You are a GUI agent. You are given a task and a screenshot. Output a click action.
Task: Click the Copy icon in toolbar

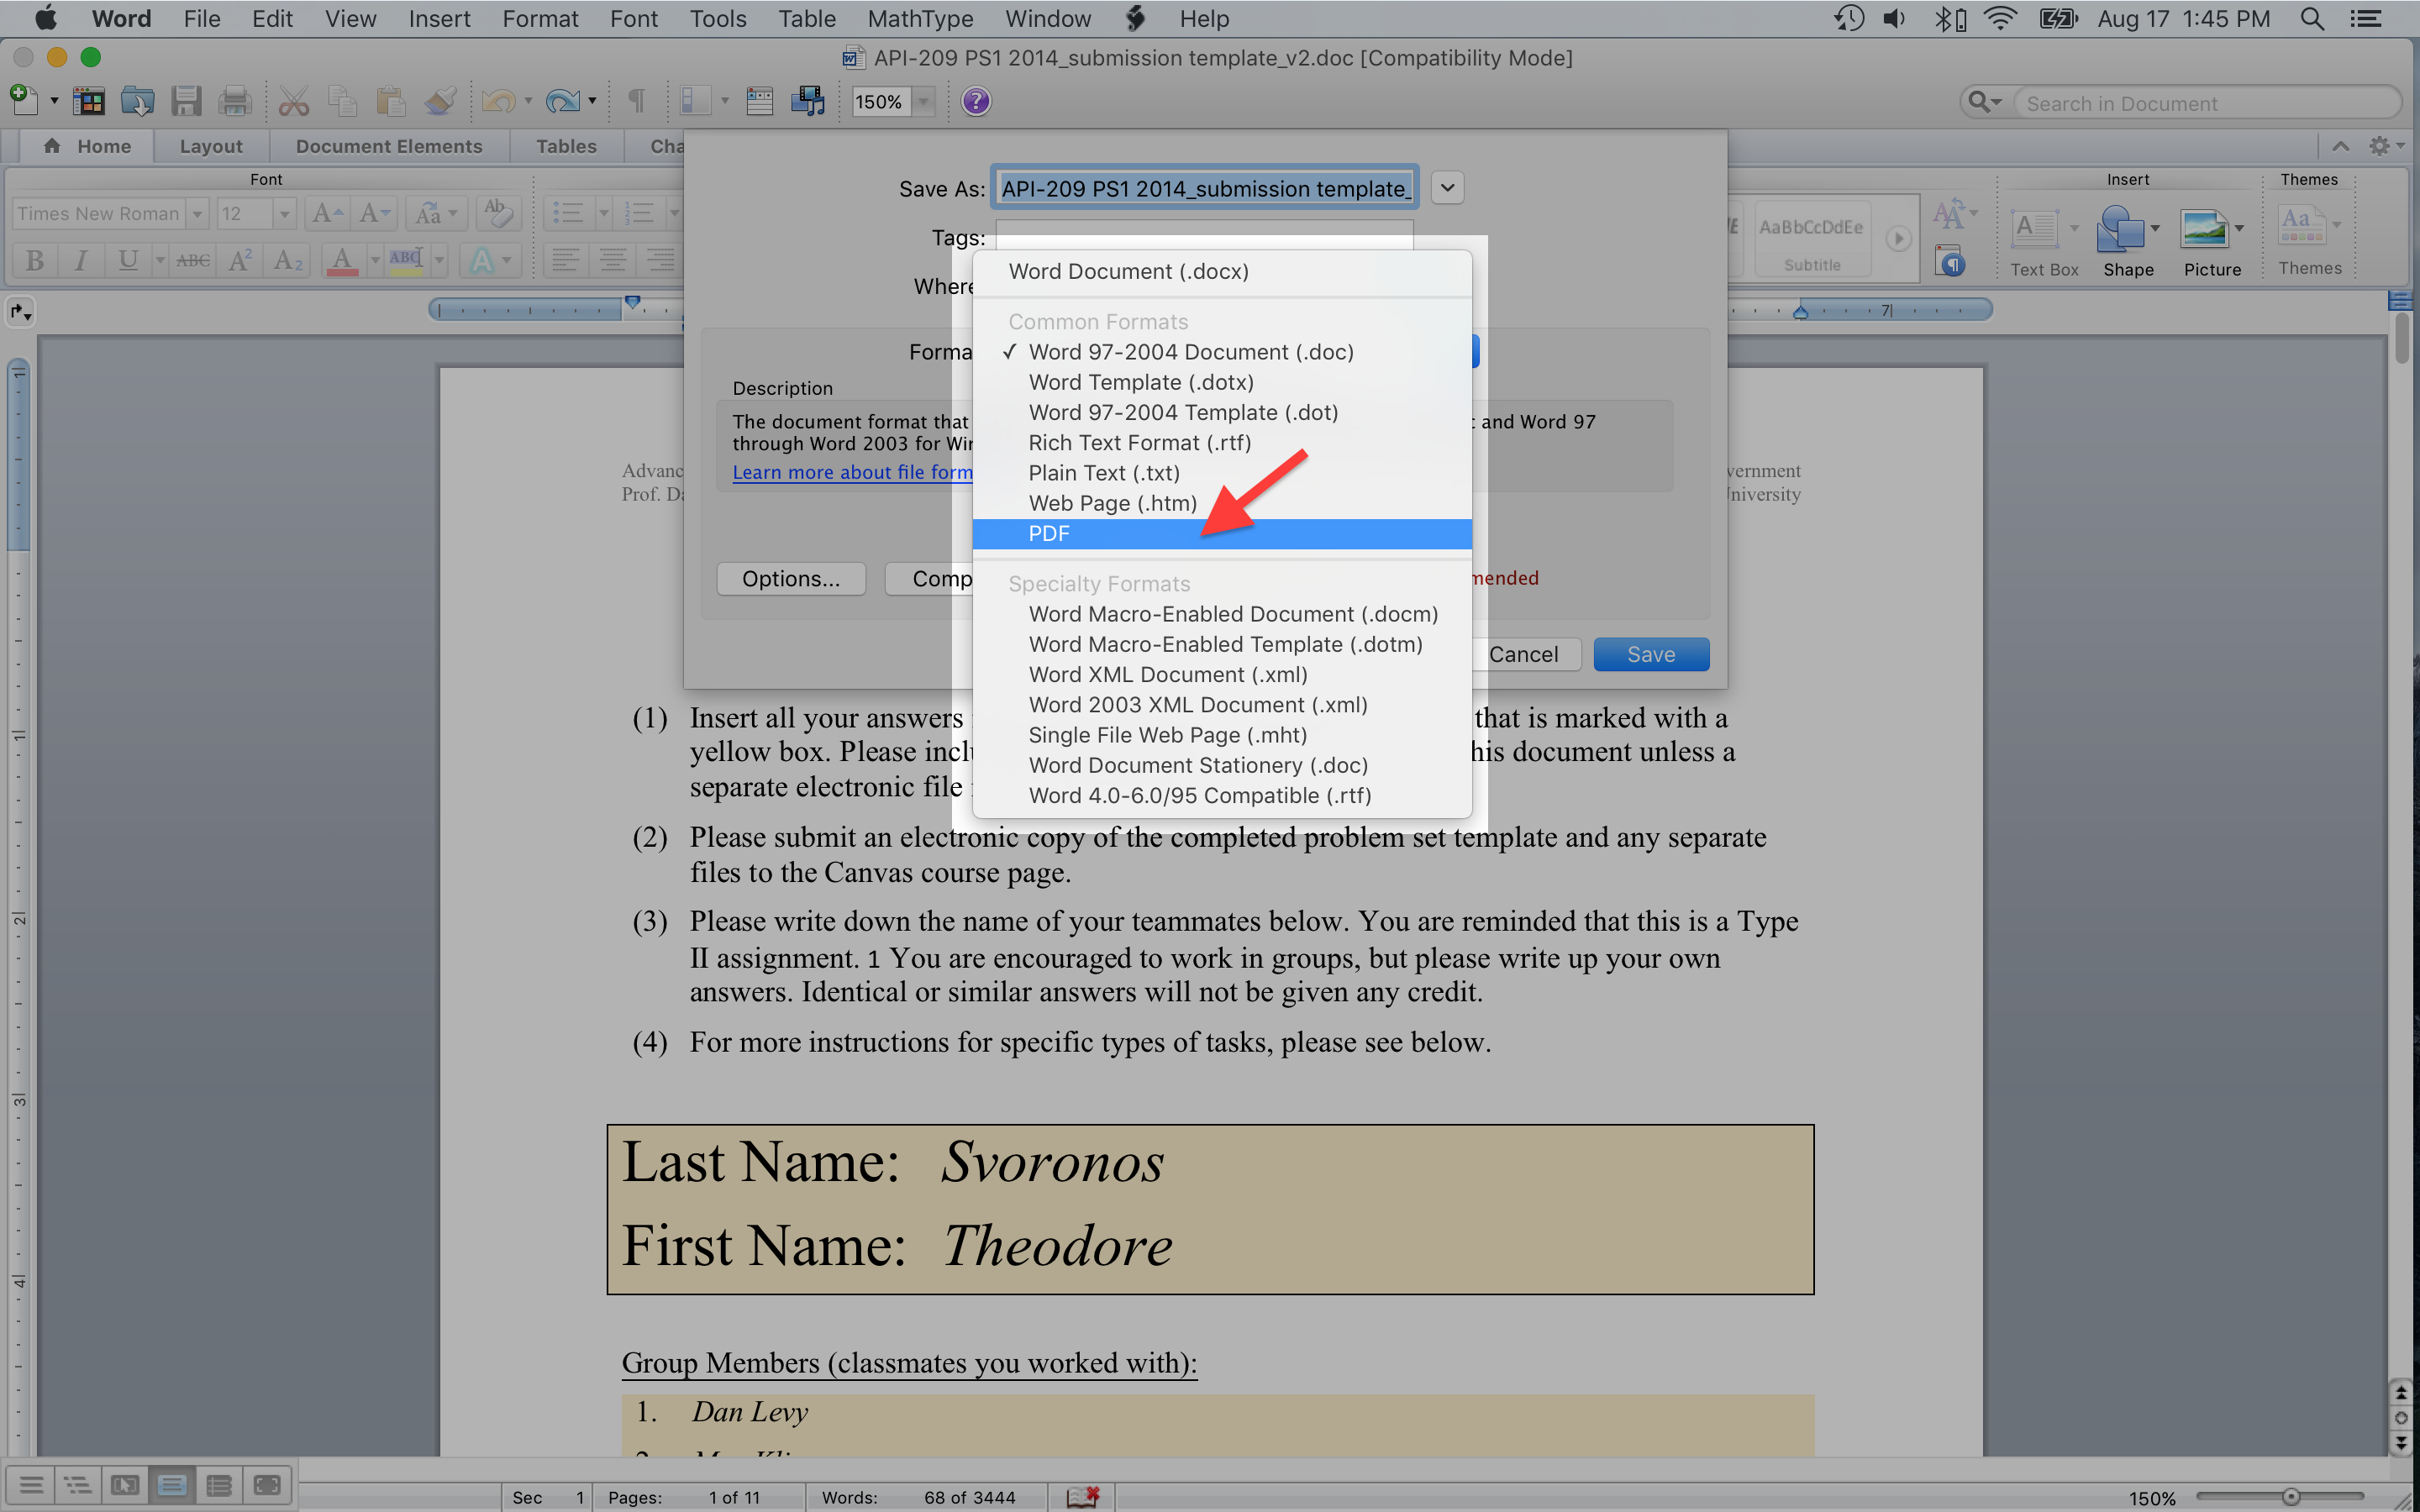pyautogui.click(x=342, y=101)
